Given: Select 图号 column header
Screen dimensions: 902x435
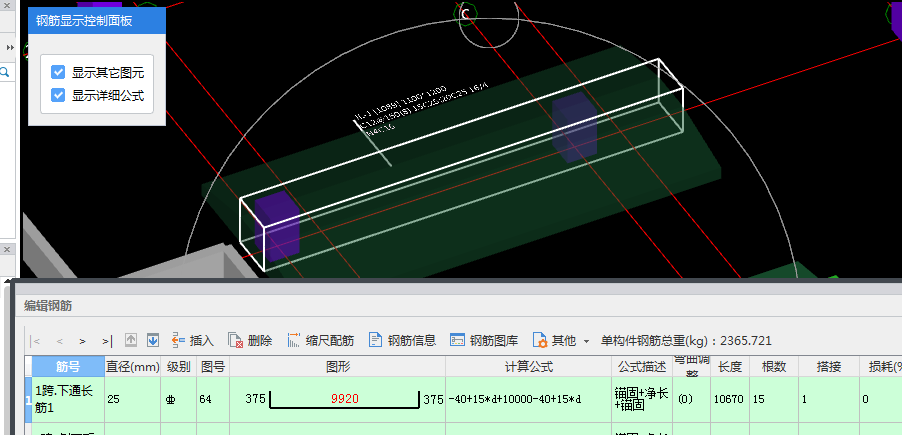Looking at the screenshot, I should (213, 367).
